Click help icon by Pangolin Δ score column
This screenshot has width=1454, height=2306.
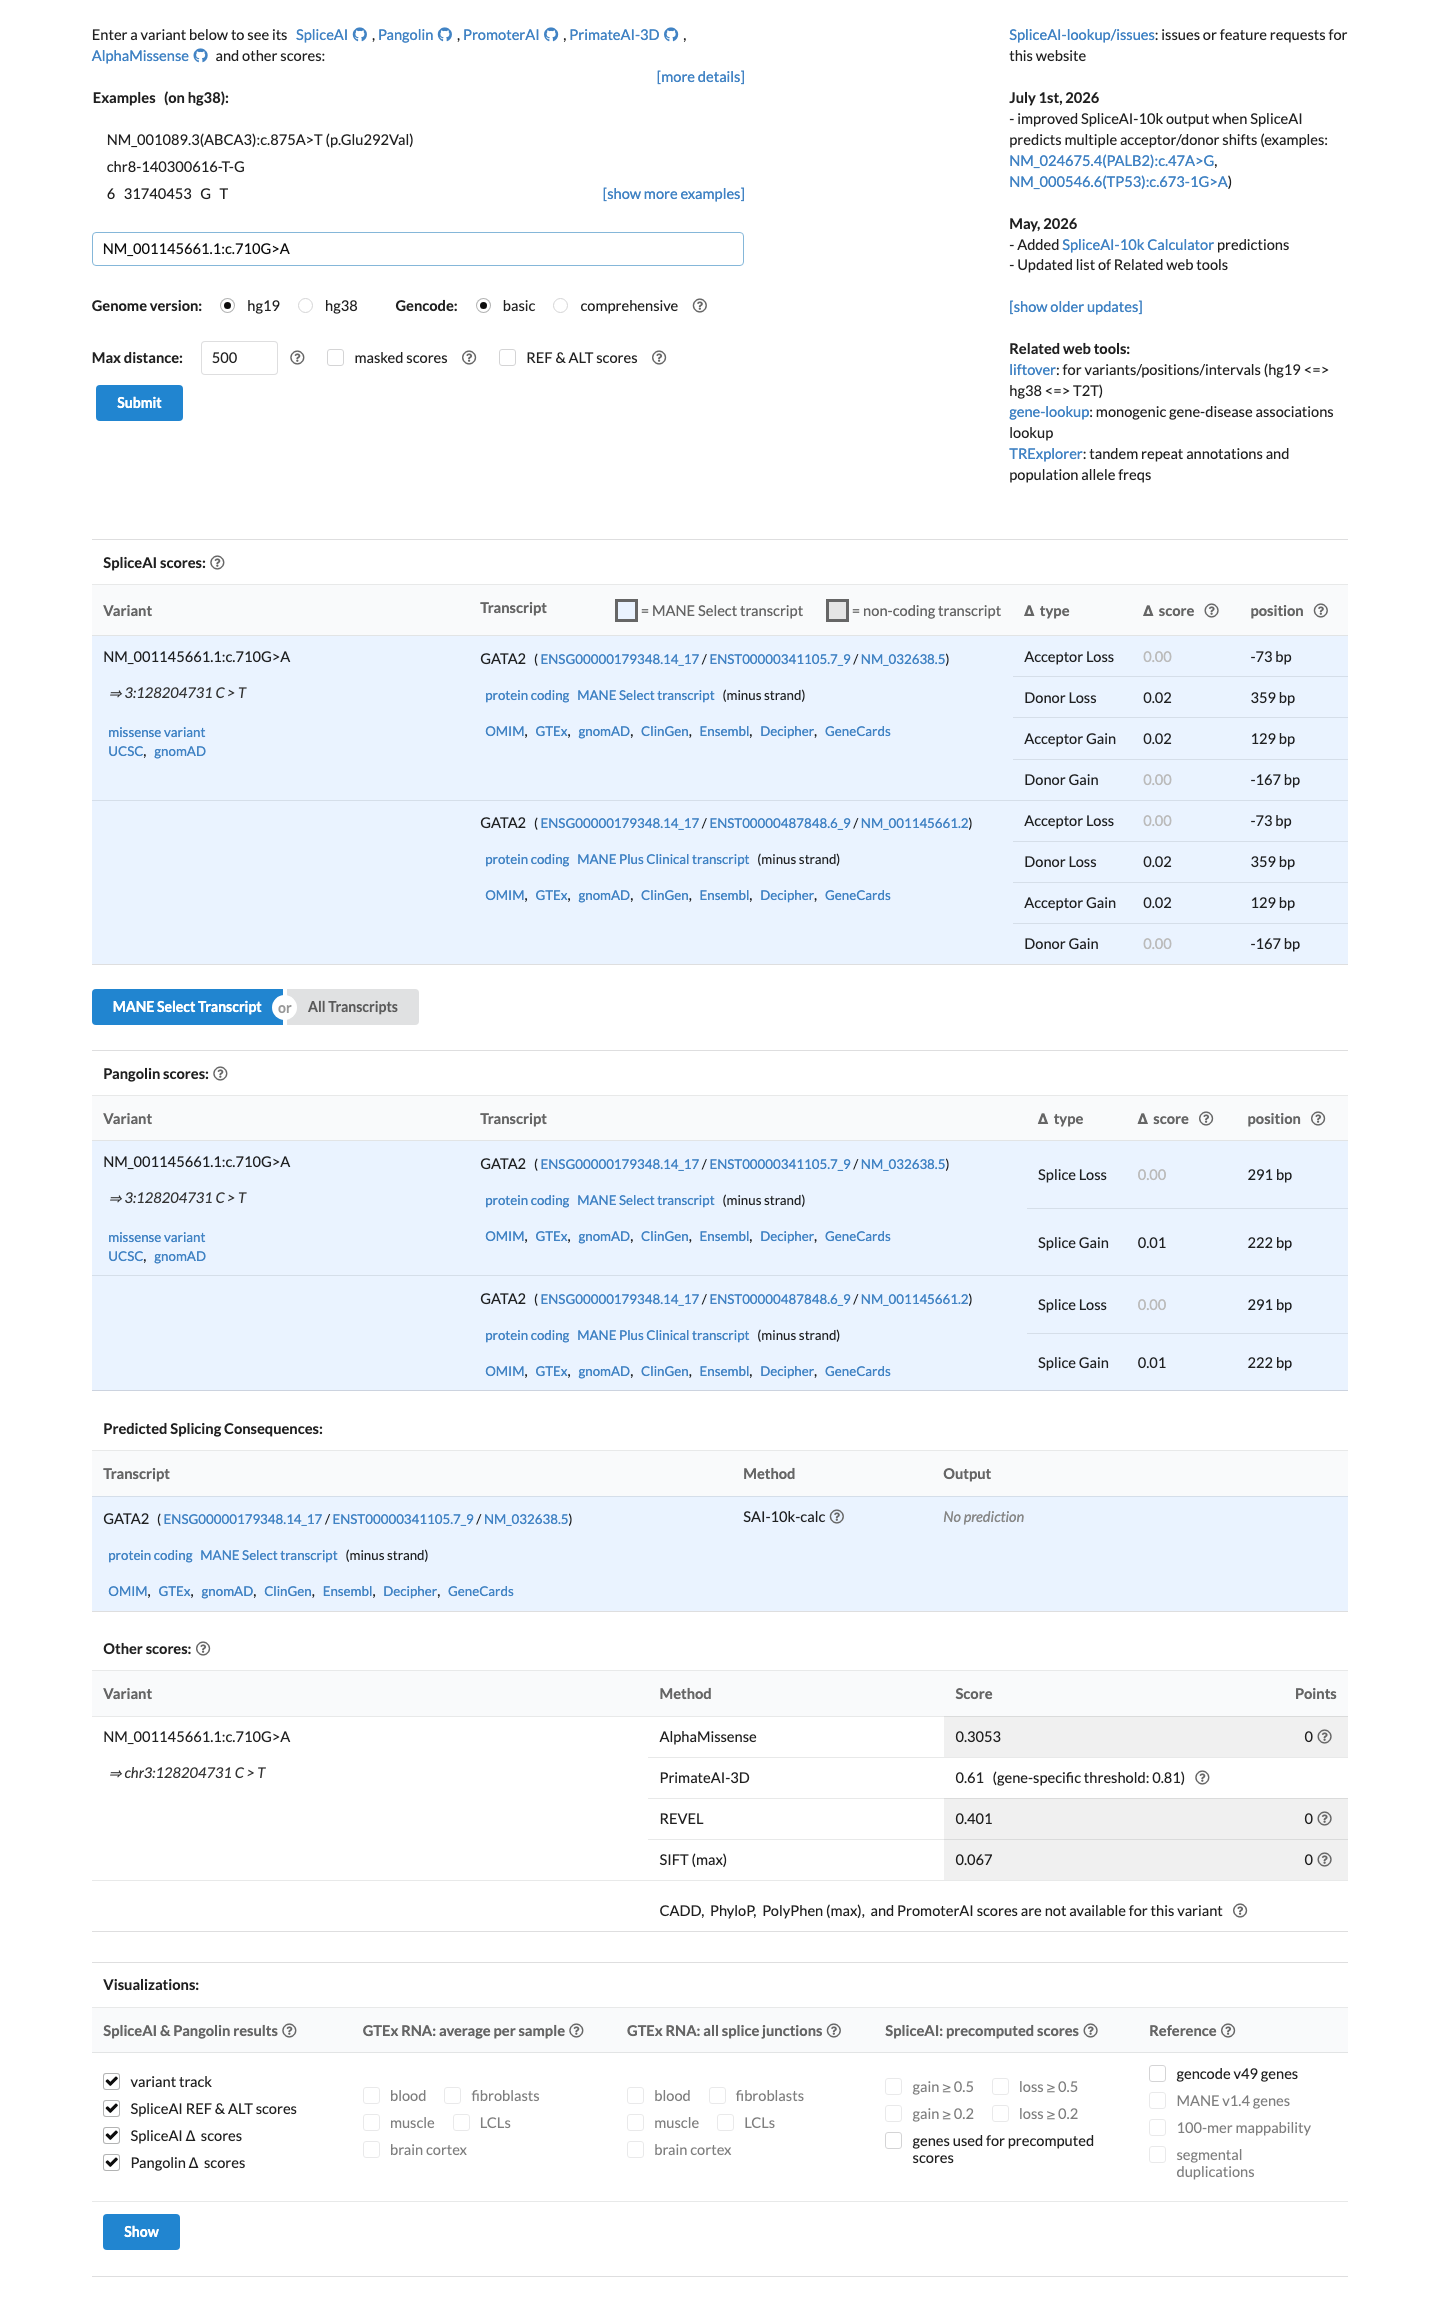point(1206,1119)
